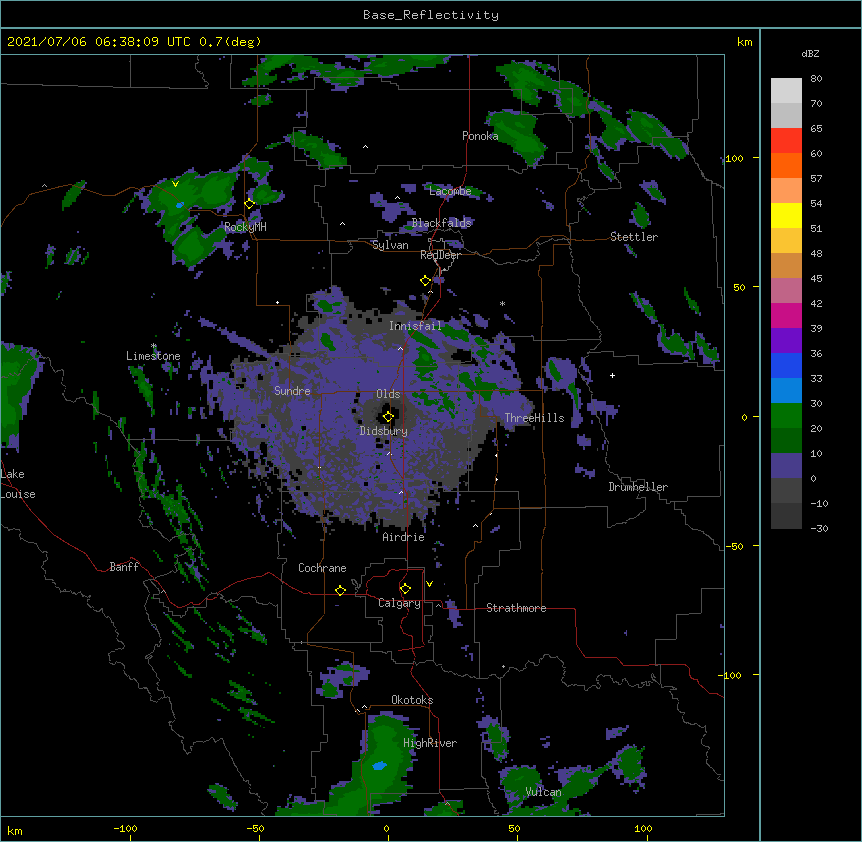Click the Sundre label
This screenshot has height=842, width=862.
292,391
